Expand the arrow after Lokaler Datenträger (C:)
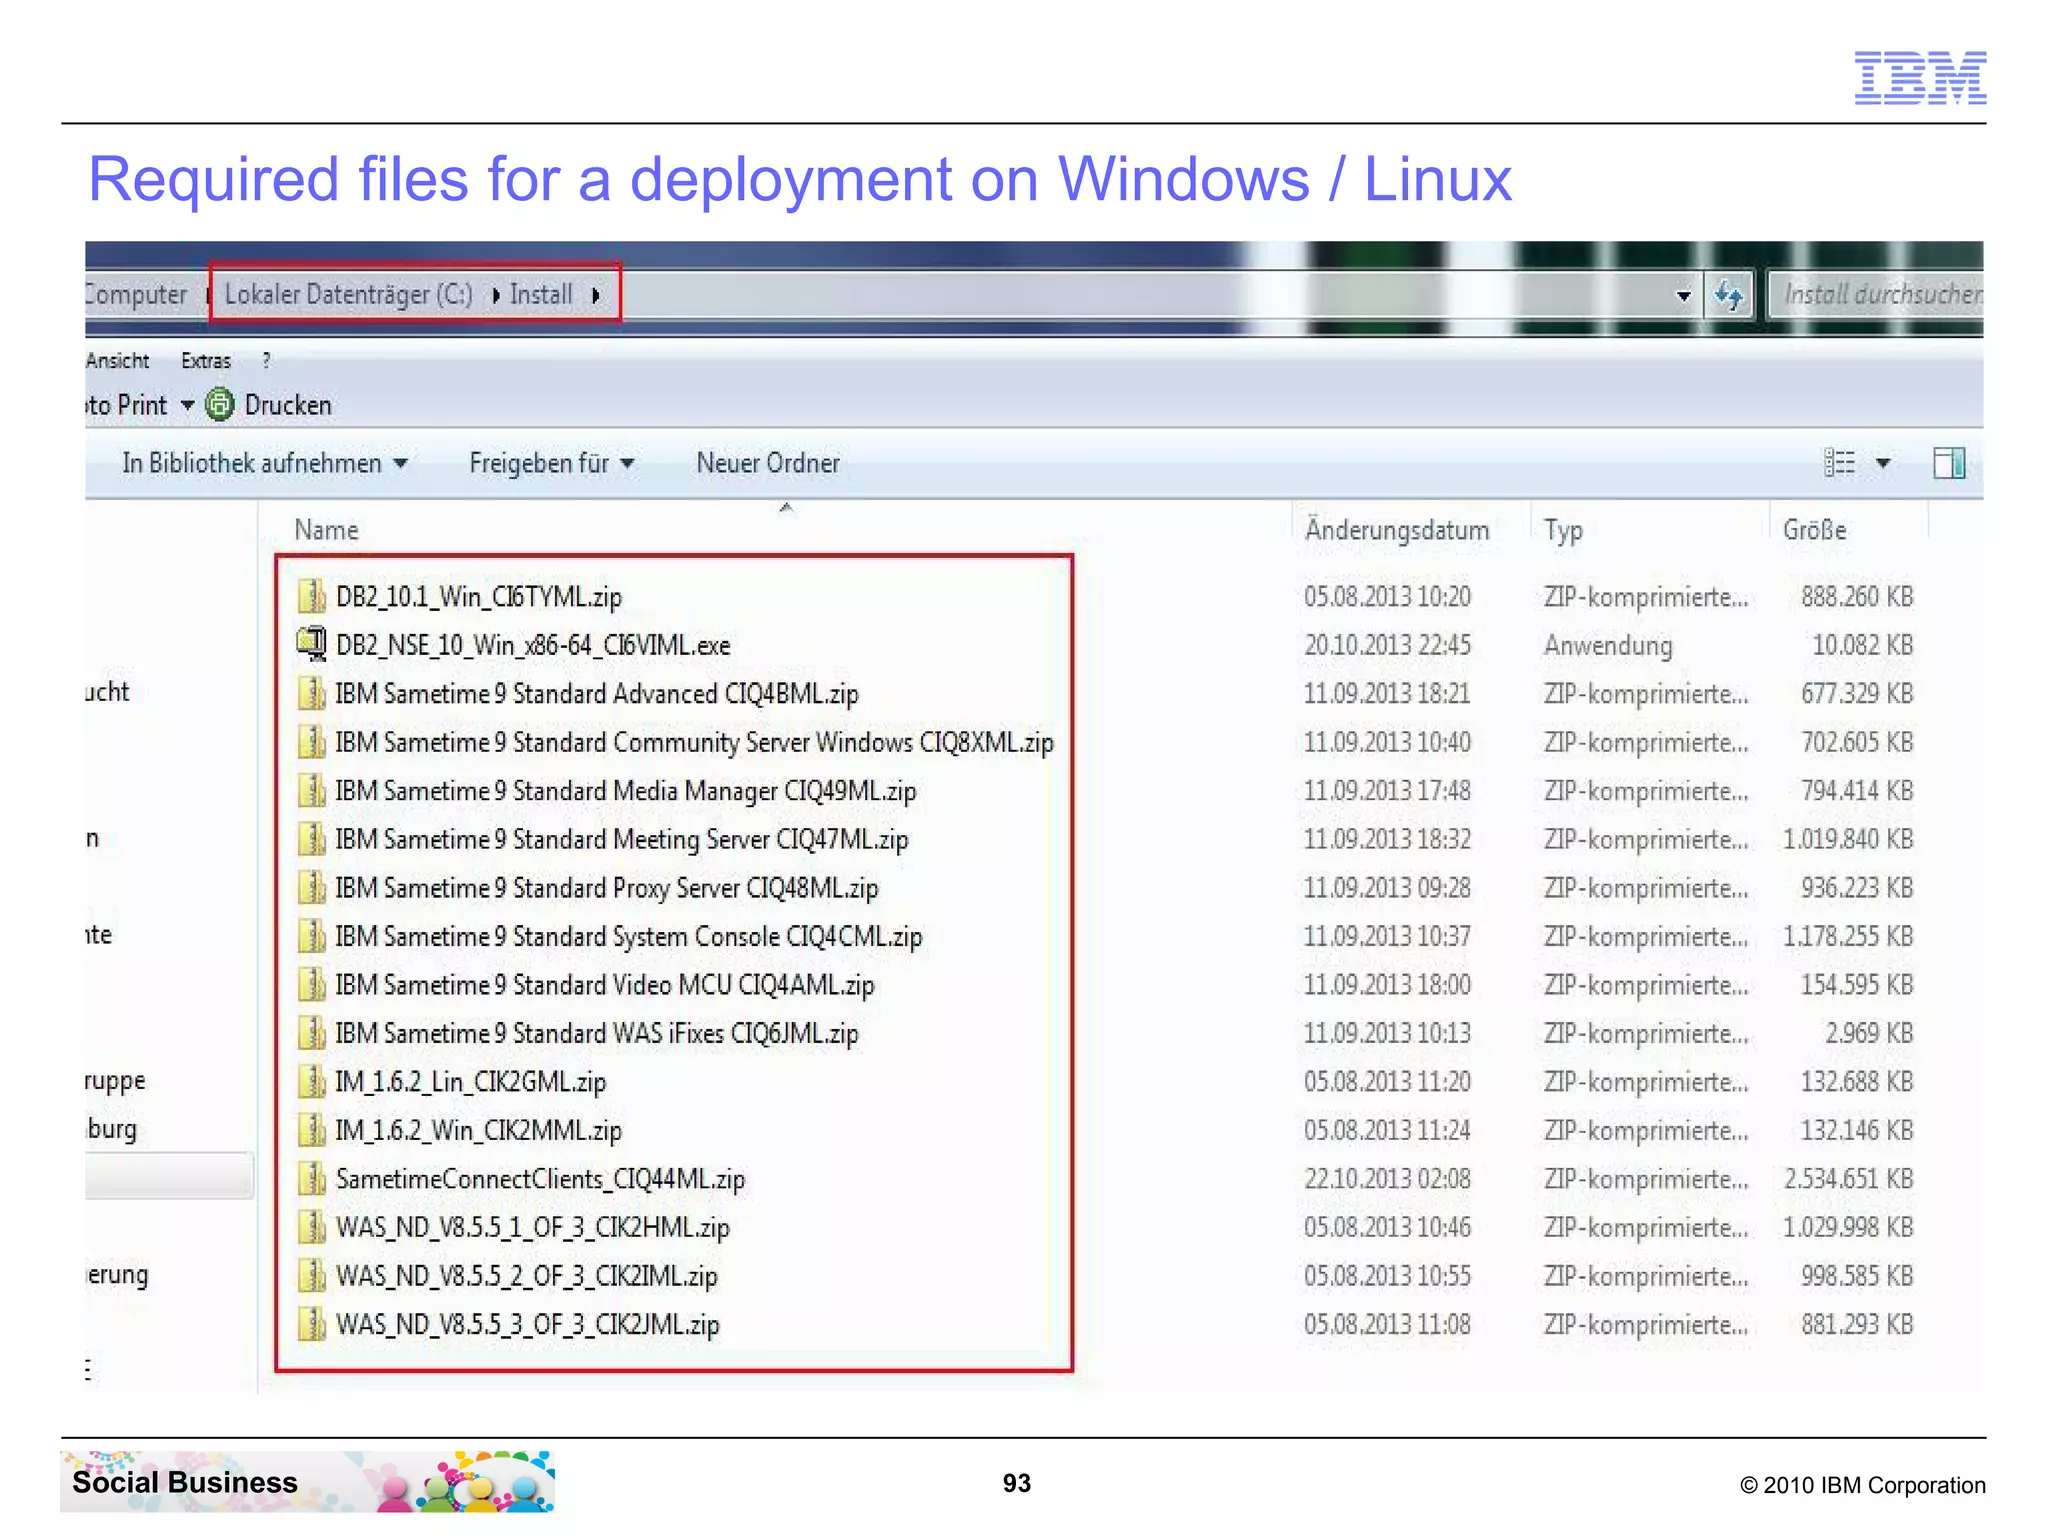Screen dimensions: 2048x1536 (x=496, y=295)
